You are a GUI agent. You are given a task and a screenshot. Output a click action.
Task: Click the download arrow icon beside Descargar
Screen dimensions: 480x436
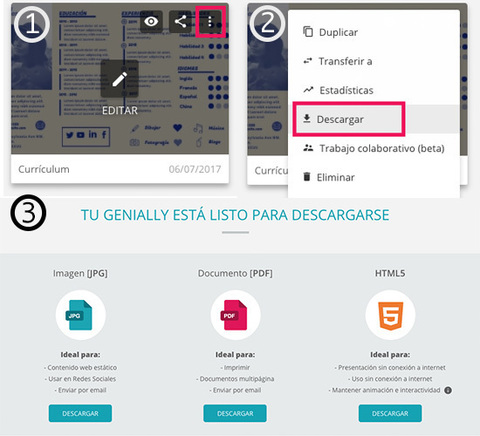click(307, 118)
